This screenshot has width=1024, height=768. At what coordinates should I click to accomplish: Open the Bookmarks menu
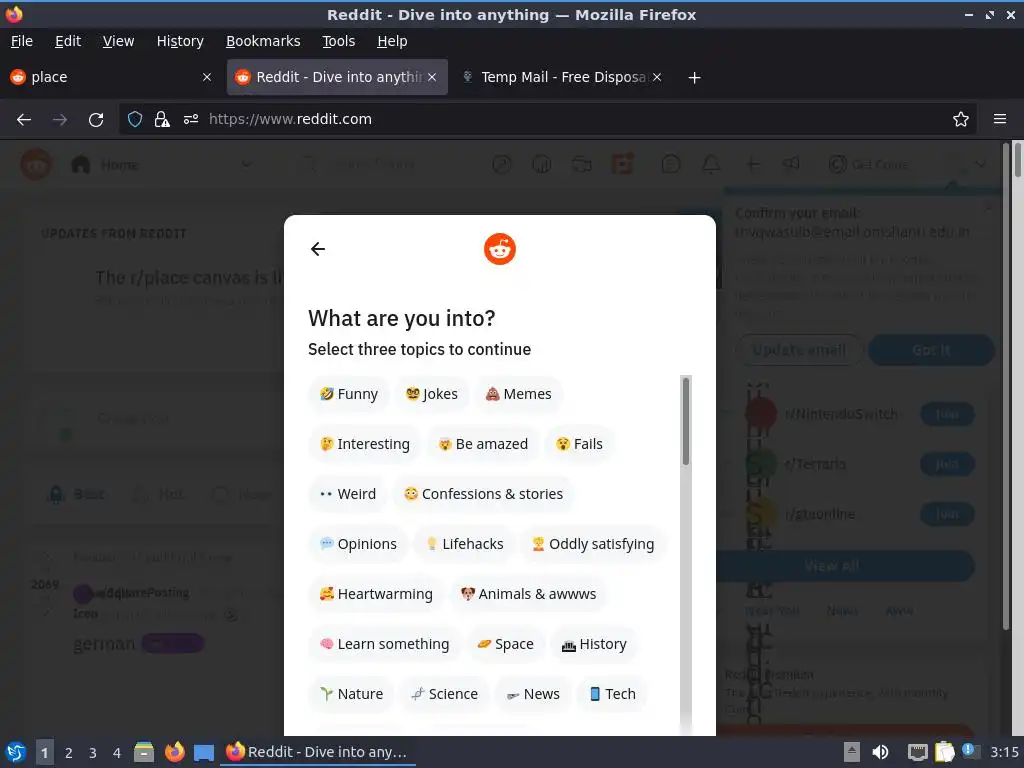tap(263, 41)
